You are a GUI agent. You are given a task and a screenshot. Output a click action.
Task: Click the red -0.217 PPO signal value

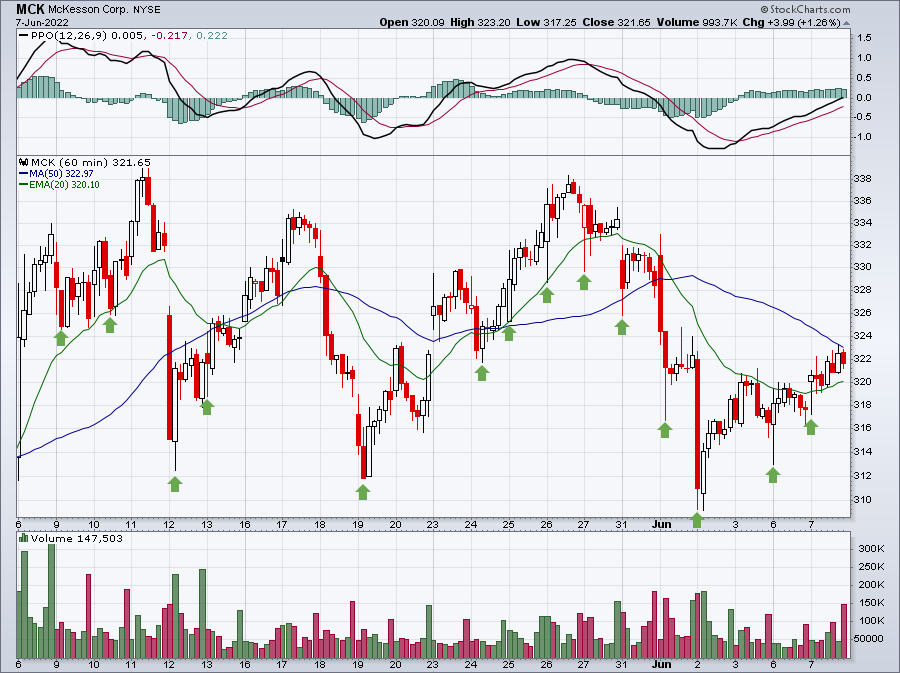point(169,36)
